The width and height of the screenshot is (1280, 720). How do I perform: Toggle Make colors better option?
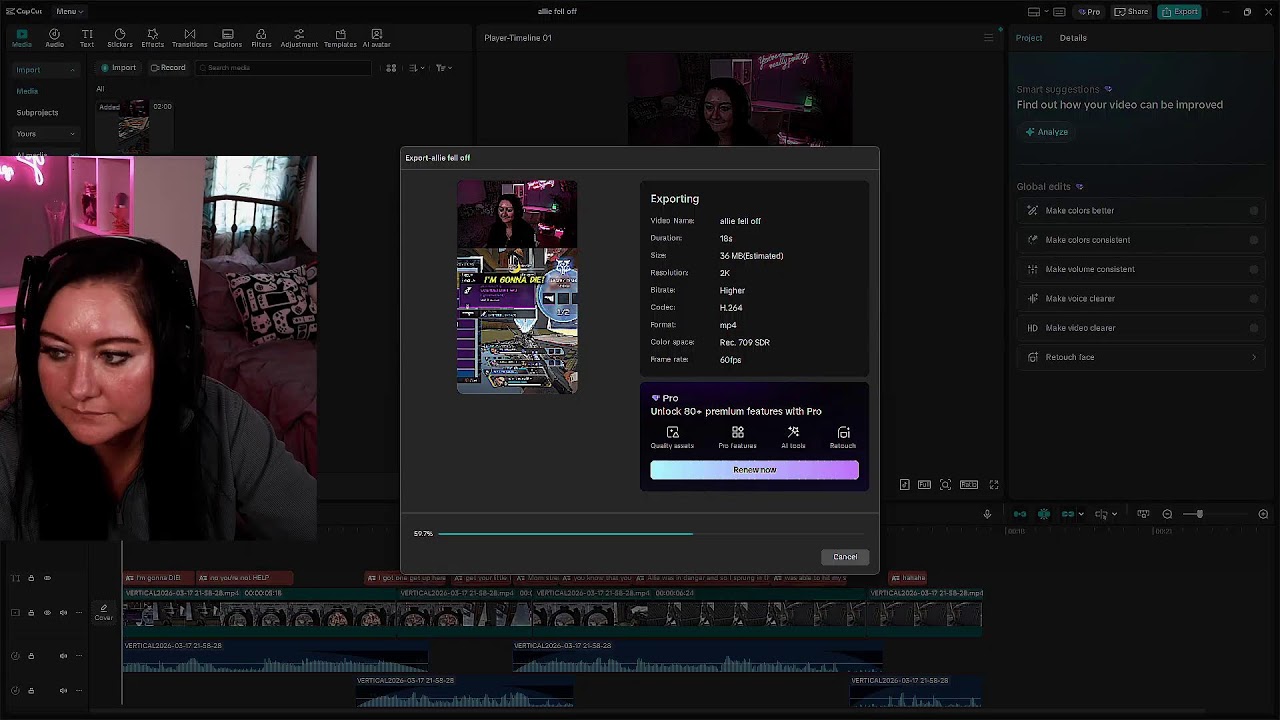pos(1254,211)
